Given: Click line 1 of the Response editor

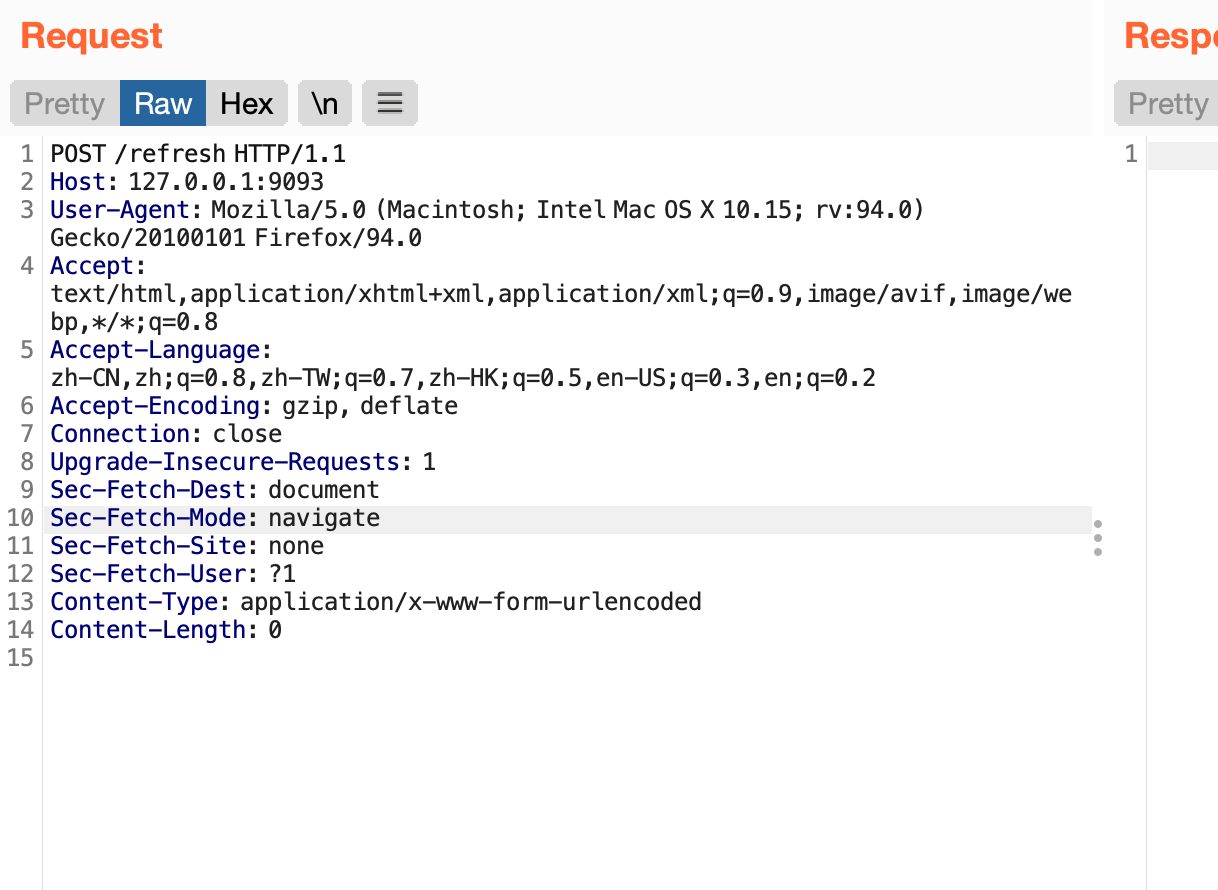Looking at the screenshot, I should coord(1183,155).
